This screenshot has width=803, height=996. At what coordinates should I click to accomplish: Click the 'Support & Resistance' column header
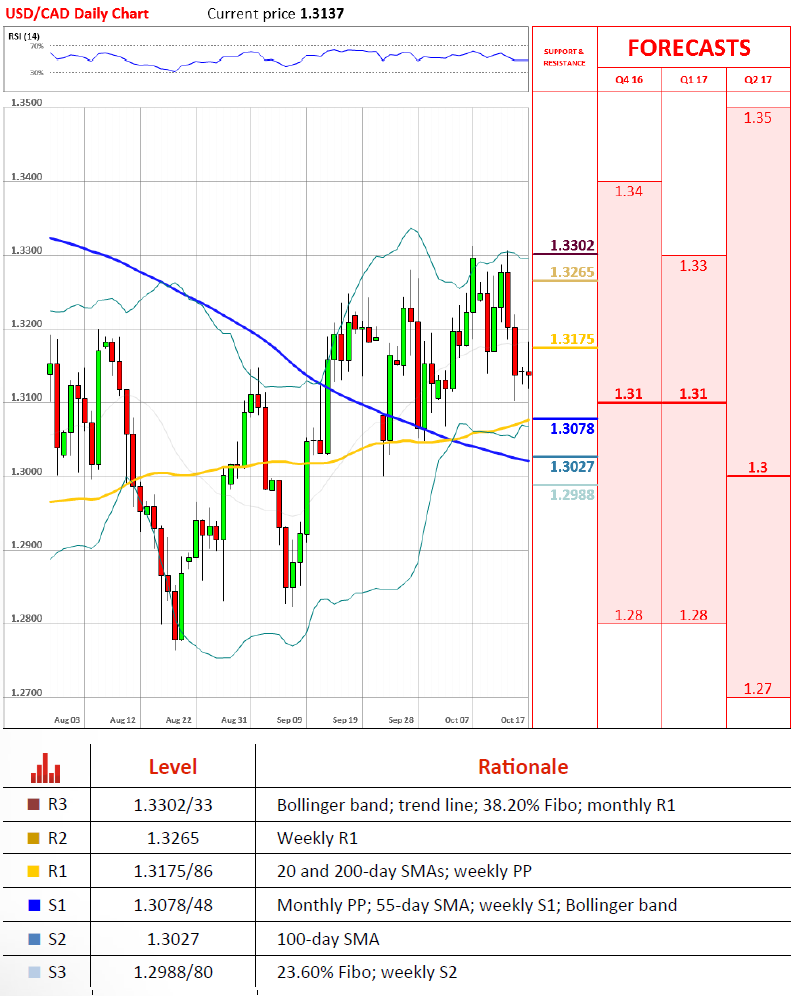click(x=564, y=57)
